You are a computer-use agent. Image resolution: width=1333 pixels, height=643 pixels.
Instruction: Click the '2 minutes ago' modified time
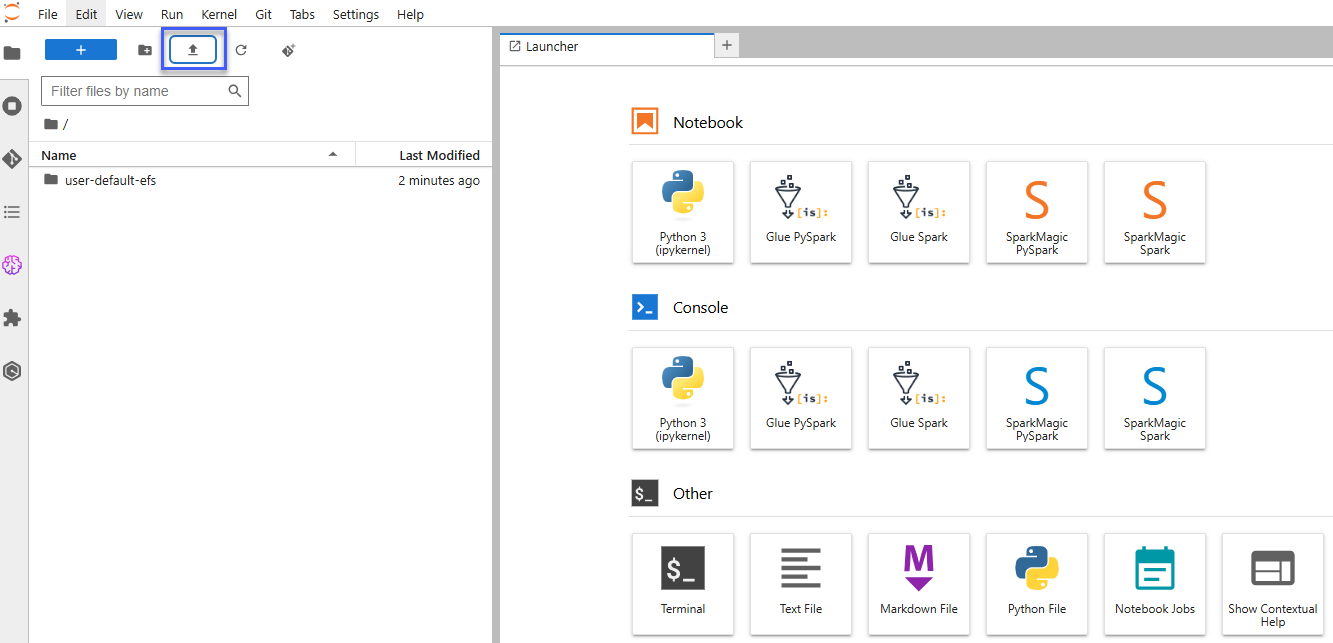(x=439, y=181)
